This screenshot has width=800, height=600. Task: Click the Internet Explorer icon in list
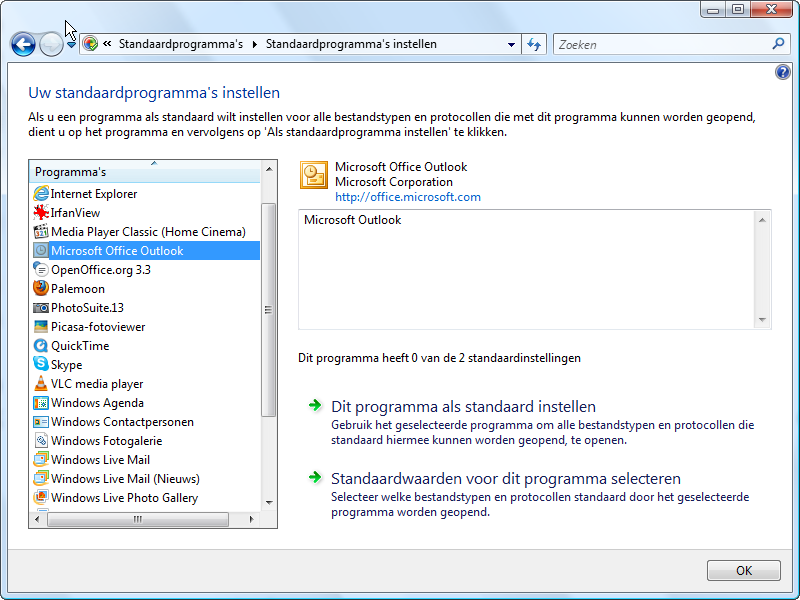point(41,194)
